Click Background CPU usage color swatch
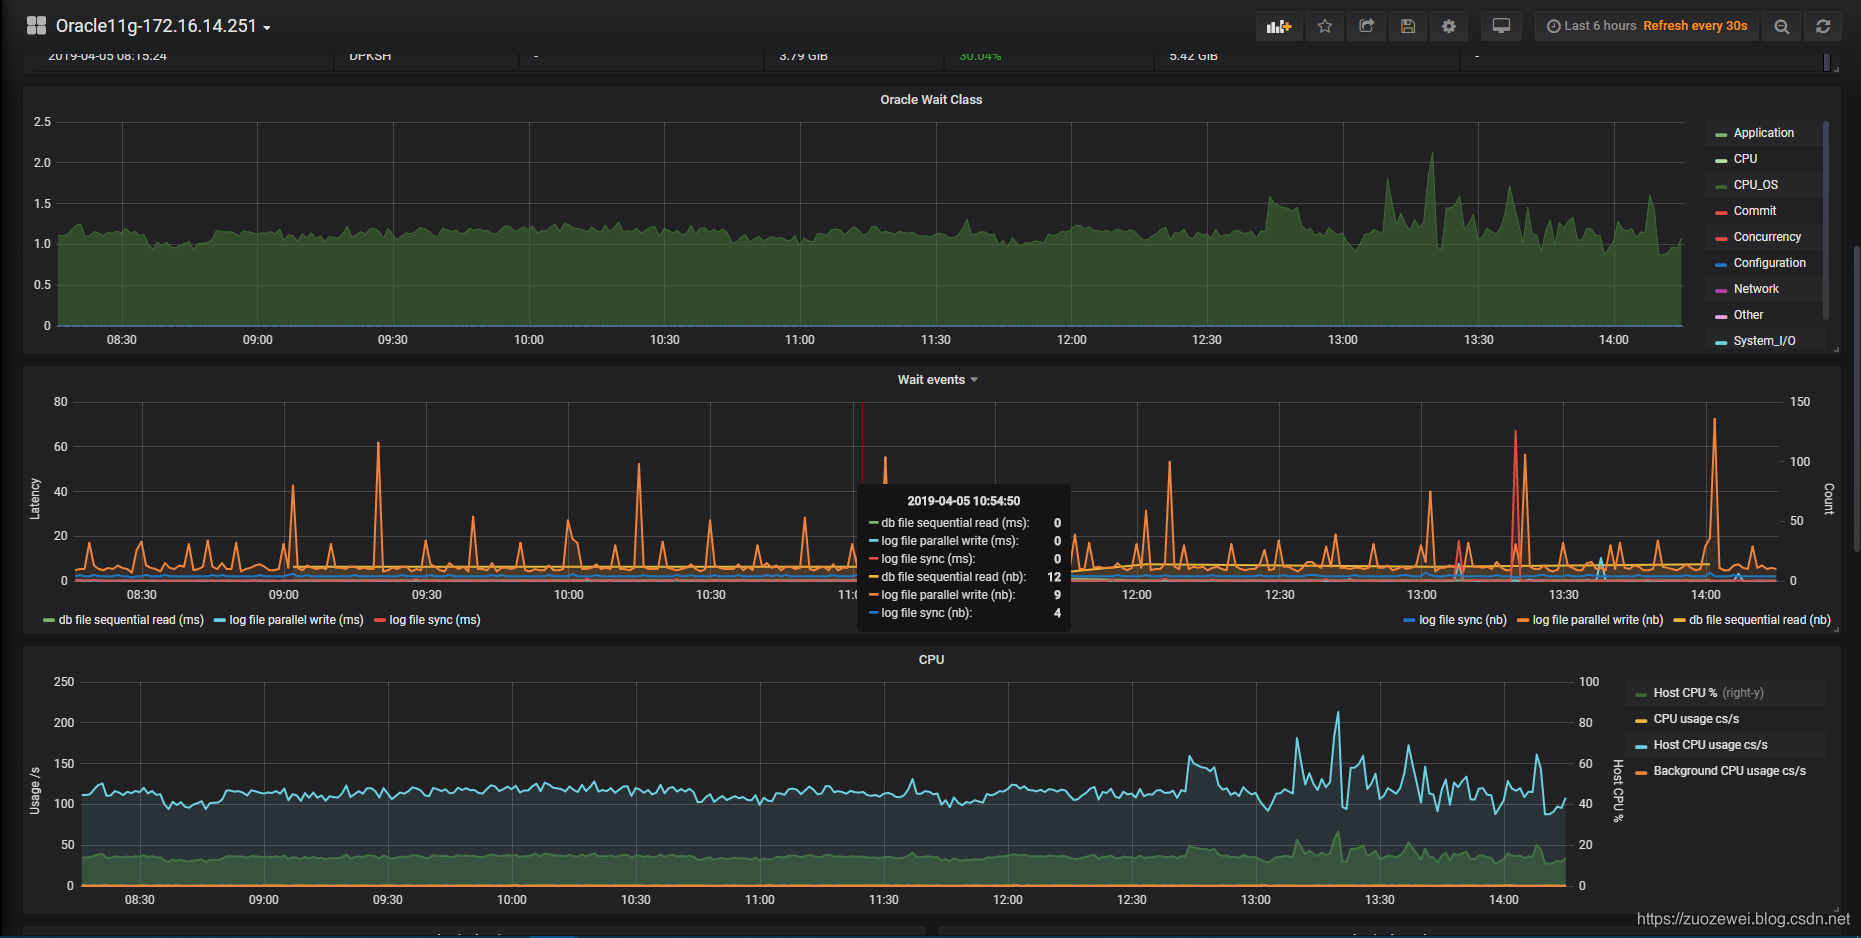The height and width of the screenshot is (938, 1861). pyautogui.click(x=1641, y=772)
